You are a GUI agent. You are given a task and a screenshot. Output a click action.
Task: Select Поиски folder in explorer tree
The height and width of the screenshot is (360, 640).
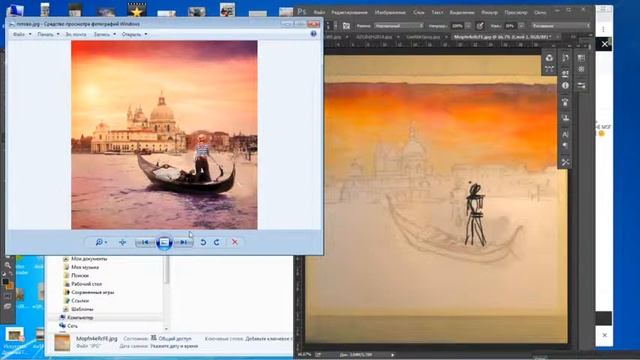click(x=80, y=276)
